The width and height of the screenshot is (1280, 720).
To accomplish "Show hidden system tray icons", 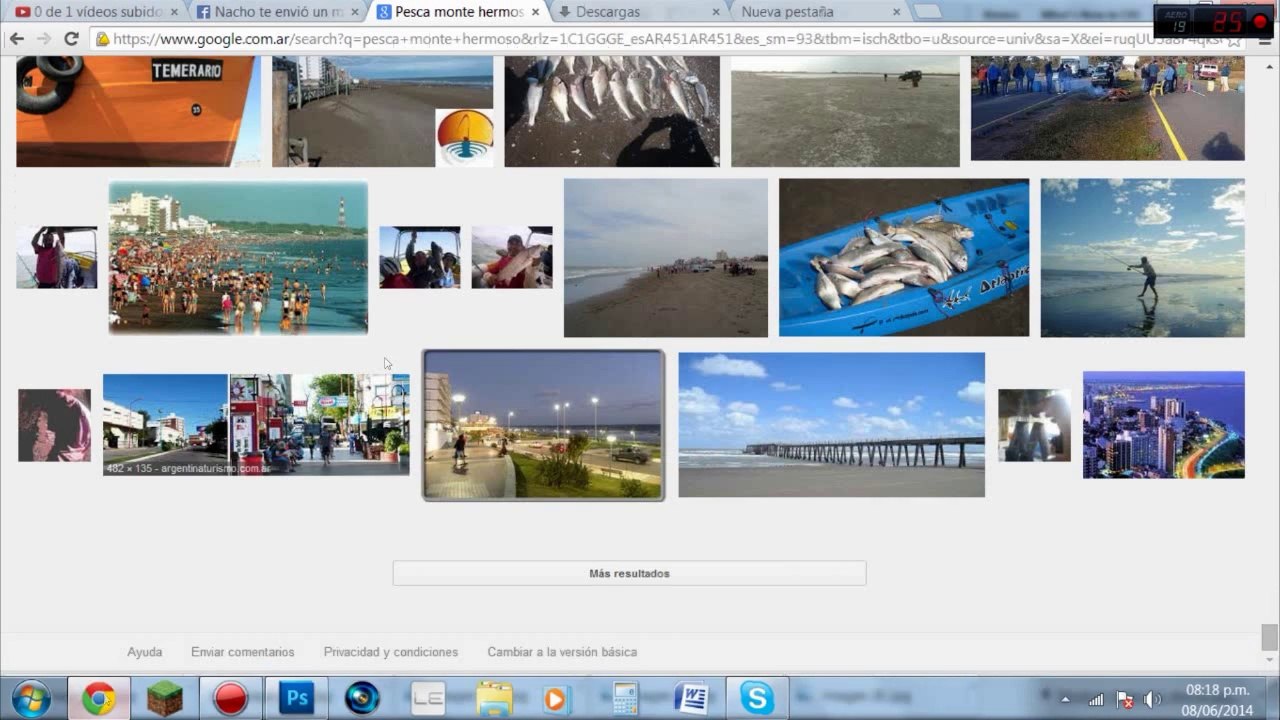I will [x=1065, y=700].
